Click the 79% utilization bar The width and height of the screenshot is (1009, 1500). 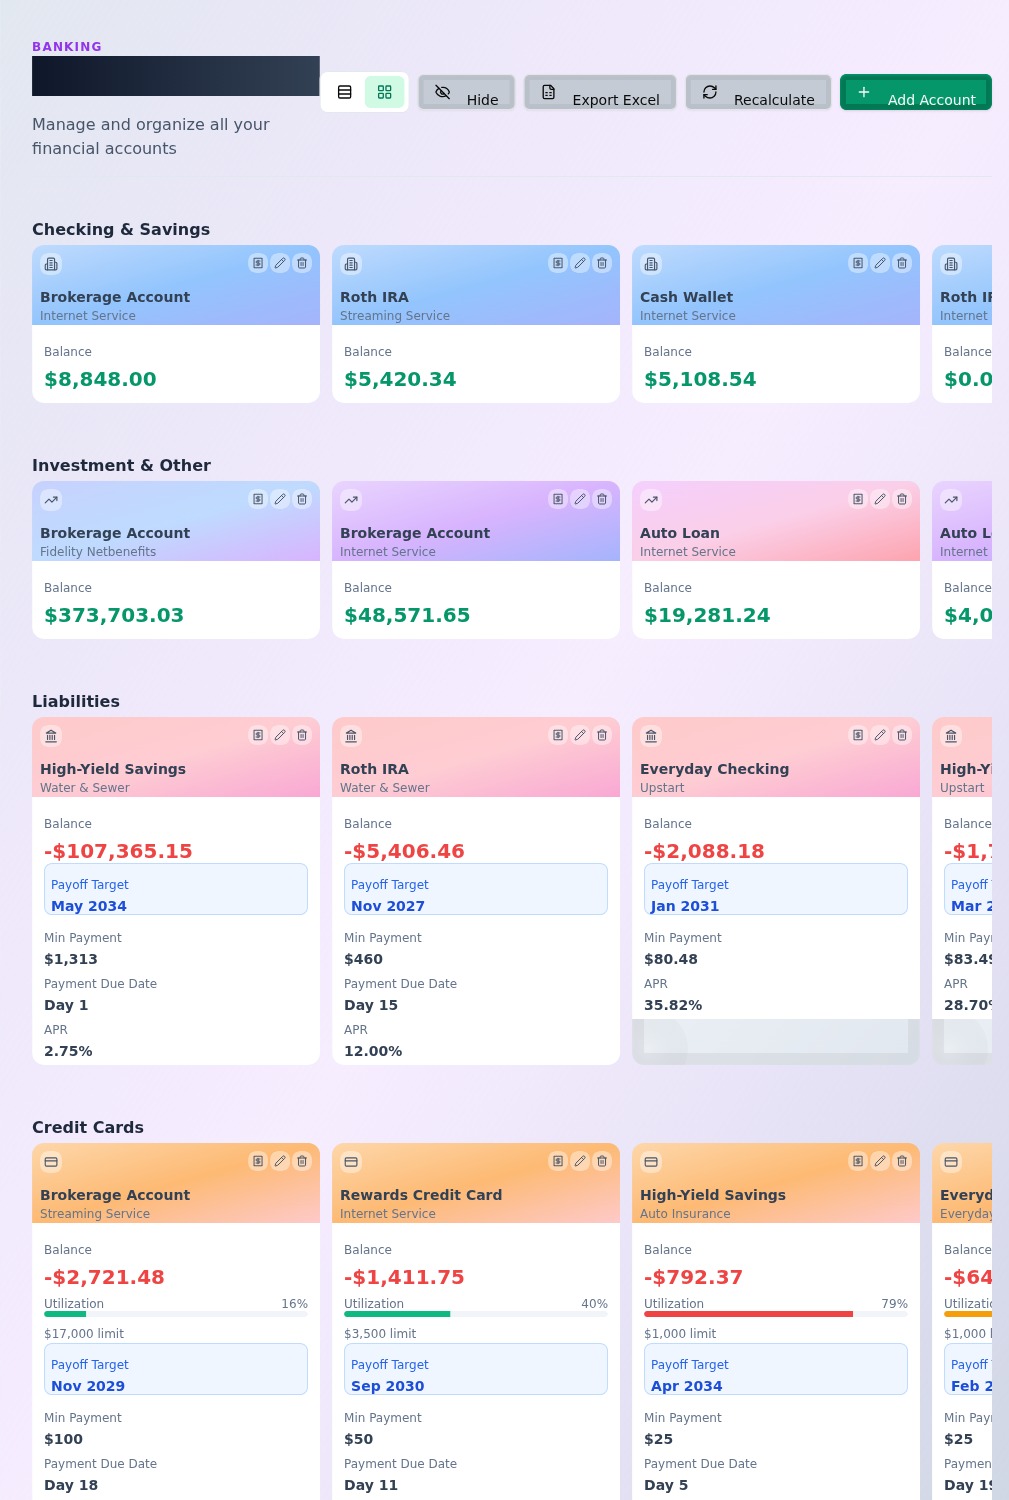[x=776, y=1314]
